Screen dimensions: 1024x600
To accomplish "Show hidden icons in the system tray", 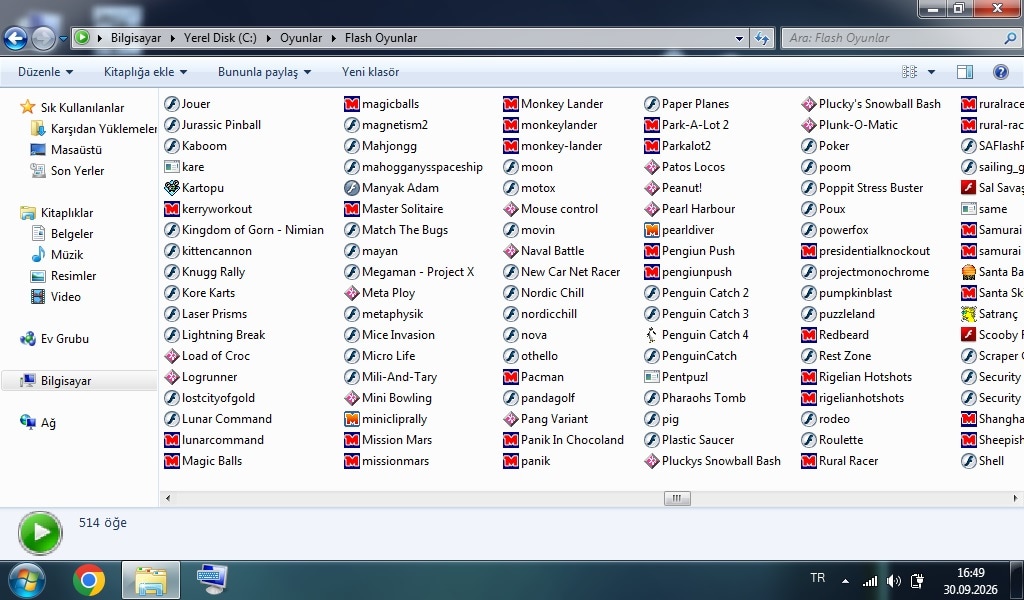I will [845, 580].
